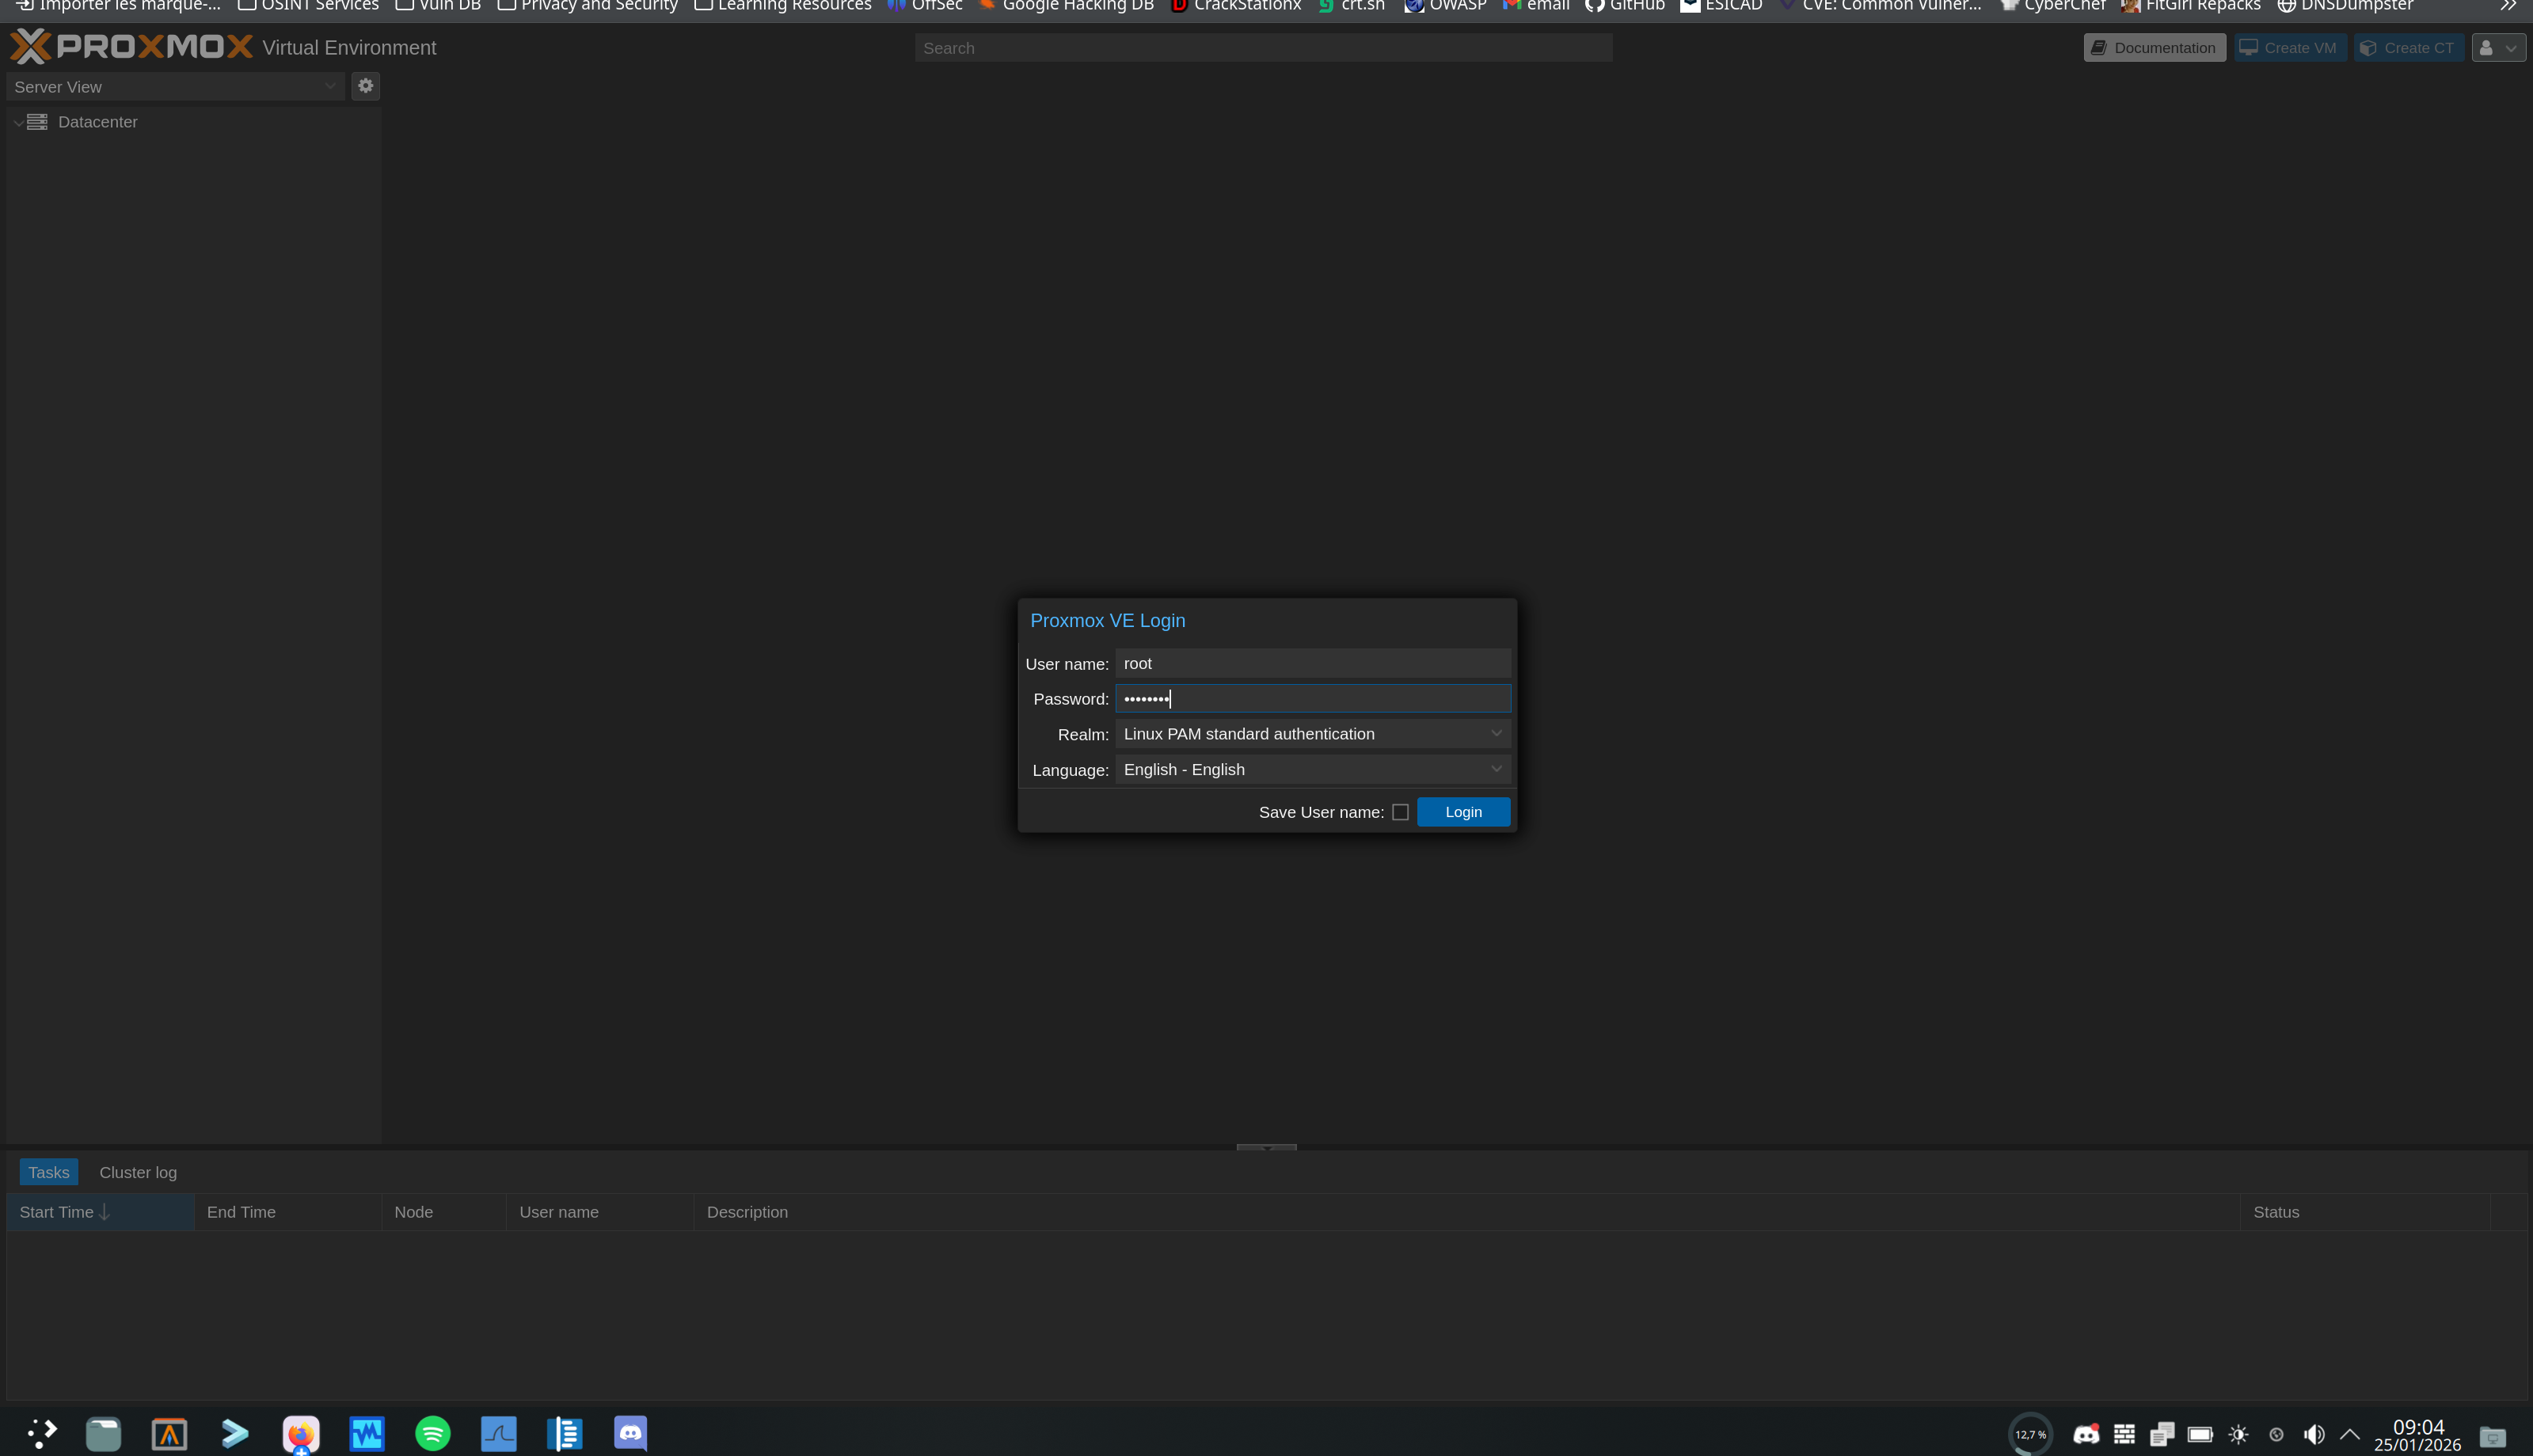Viewport: 2533px width, 1456px height.
Task: Open the brightness tray icon
Action: point(2238,1435)
